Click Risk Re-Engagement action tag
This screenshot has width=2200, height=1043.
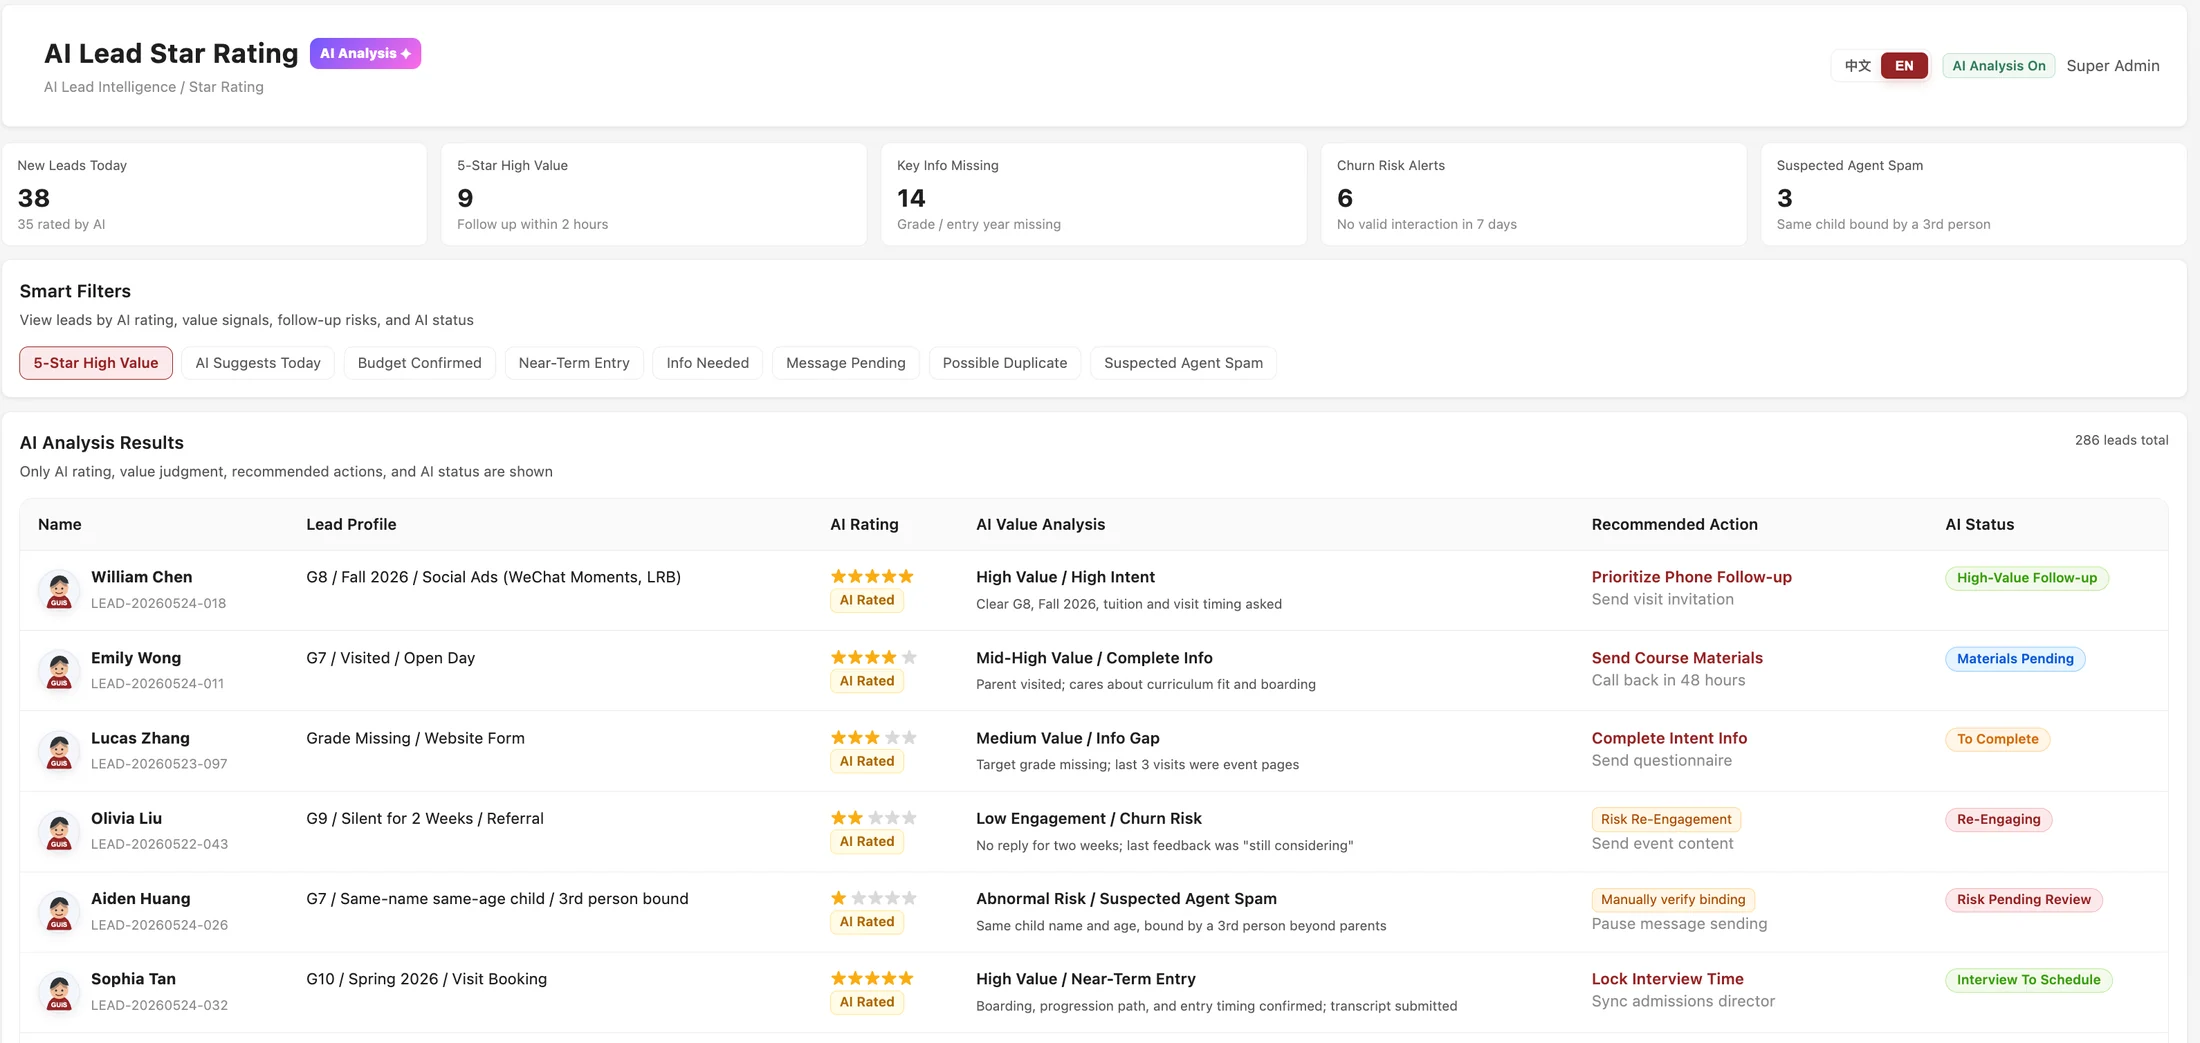click(x=1666, y=819)
